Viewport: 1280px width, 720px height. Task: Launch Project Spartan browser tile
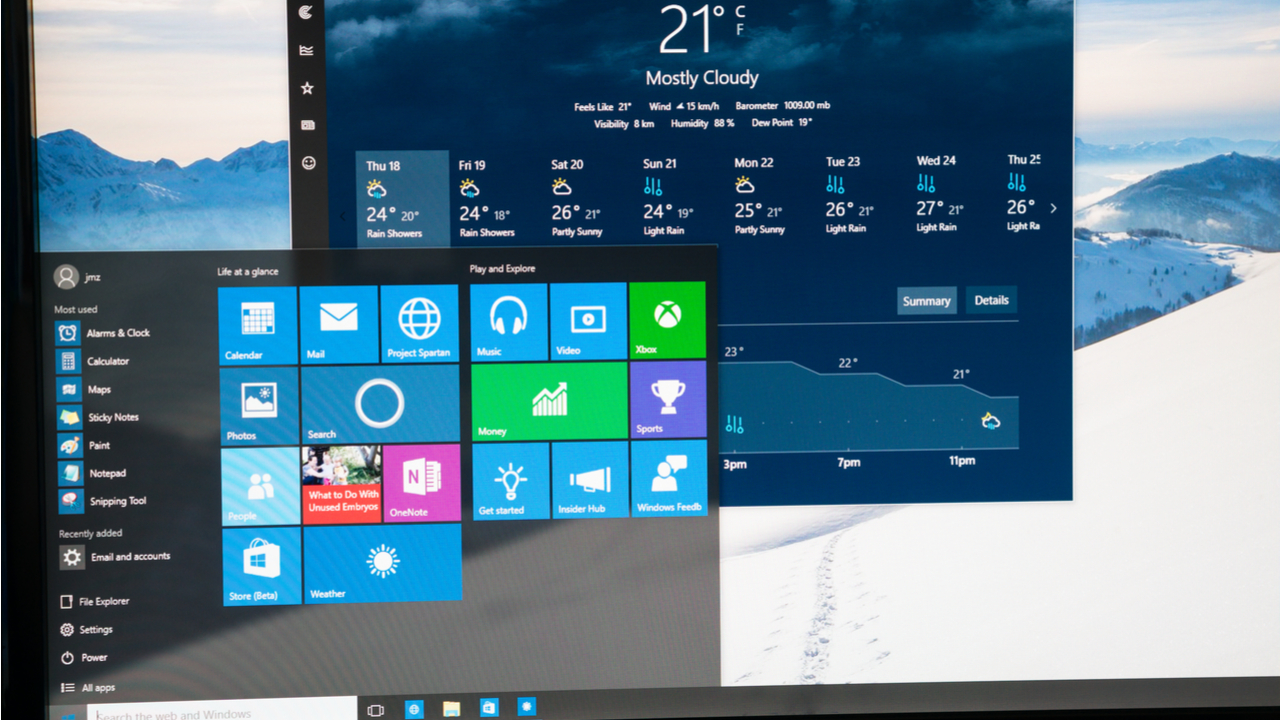pos(419,323)
